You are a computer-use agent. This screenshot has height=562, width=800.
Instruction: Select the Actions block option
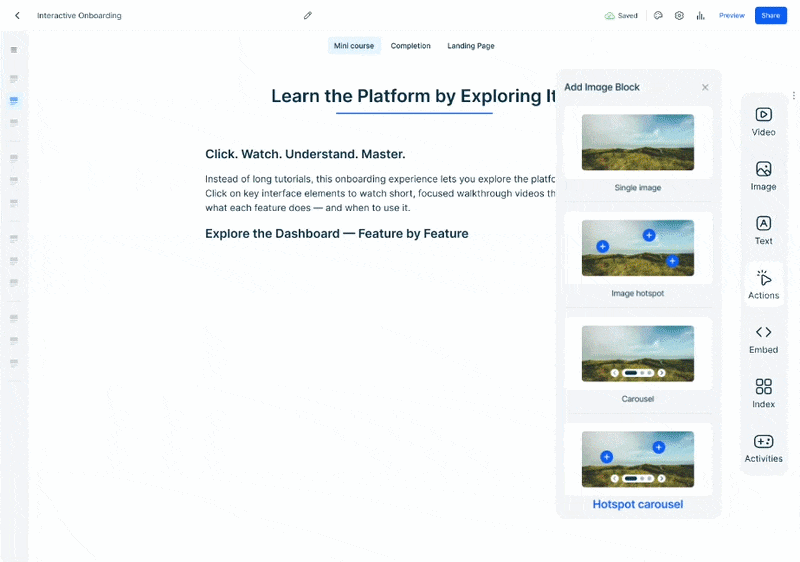[x=763, y=283]
